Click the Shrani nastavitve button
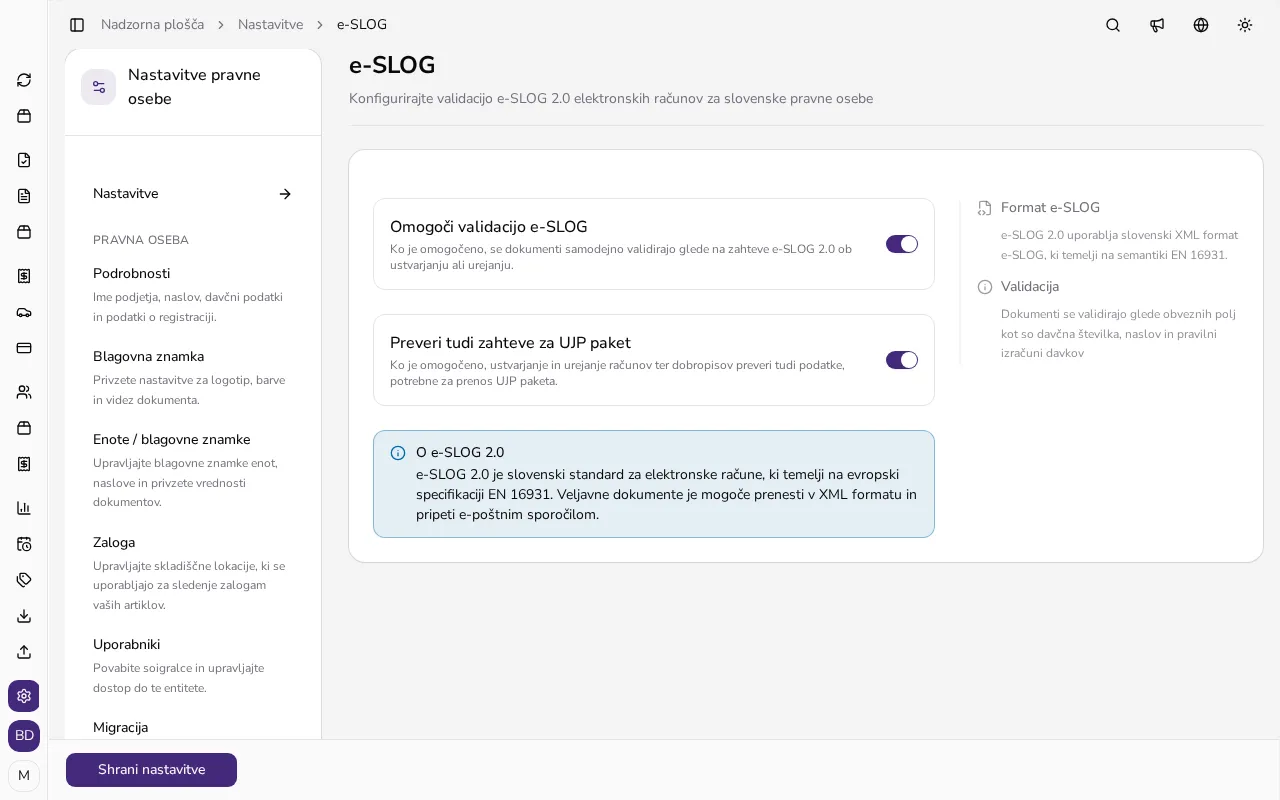 pos(152,770)
